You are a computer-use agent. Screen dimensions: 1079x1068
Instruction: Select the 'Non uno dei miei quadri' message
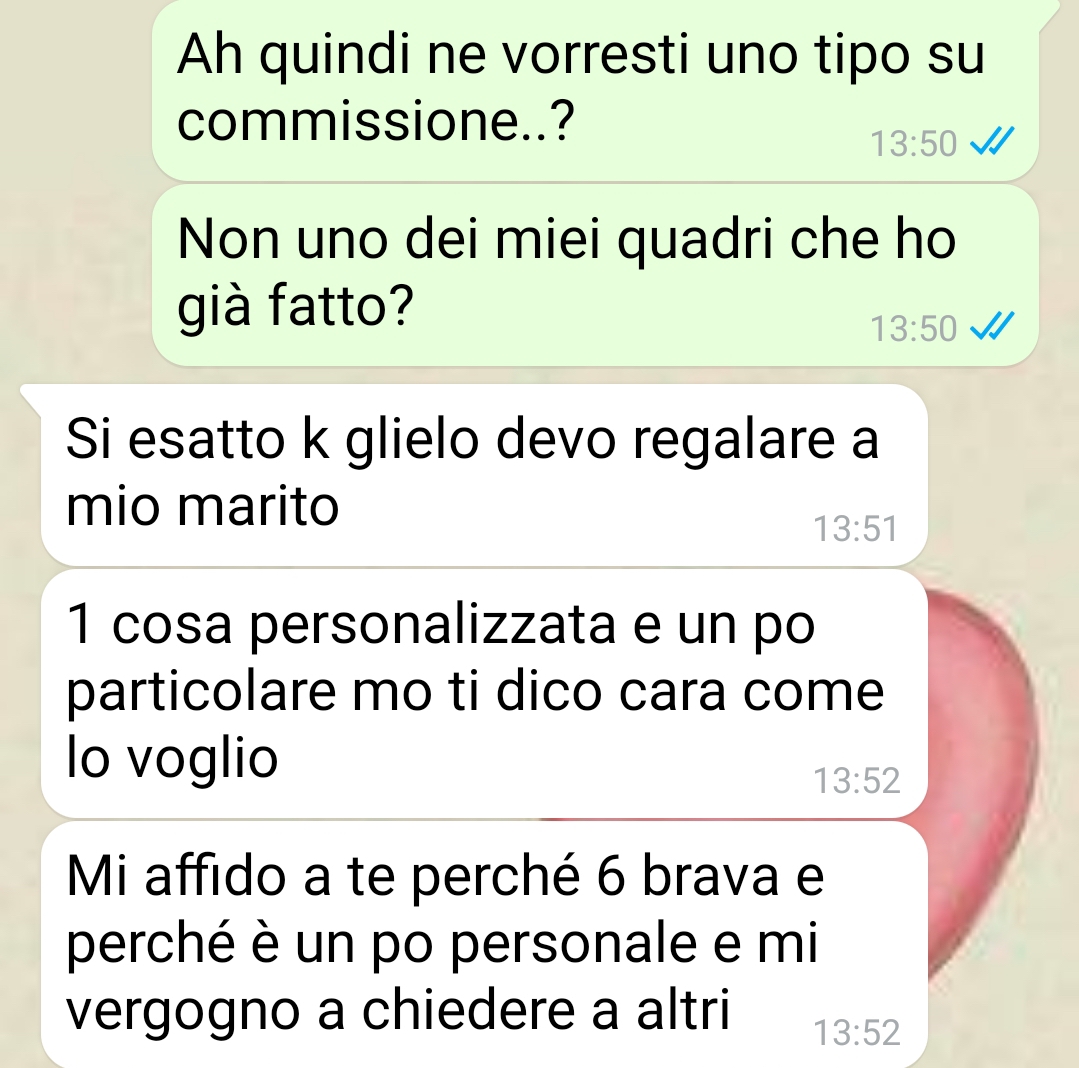tap(595, 275)
